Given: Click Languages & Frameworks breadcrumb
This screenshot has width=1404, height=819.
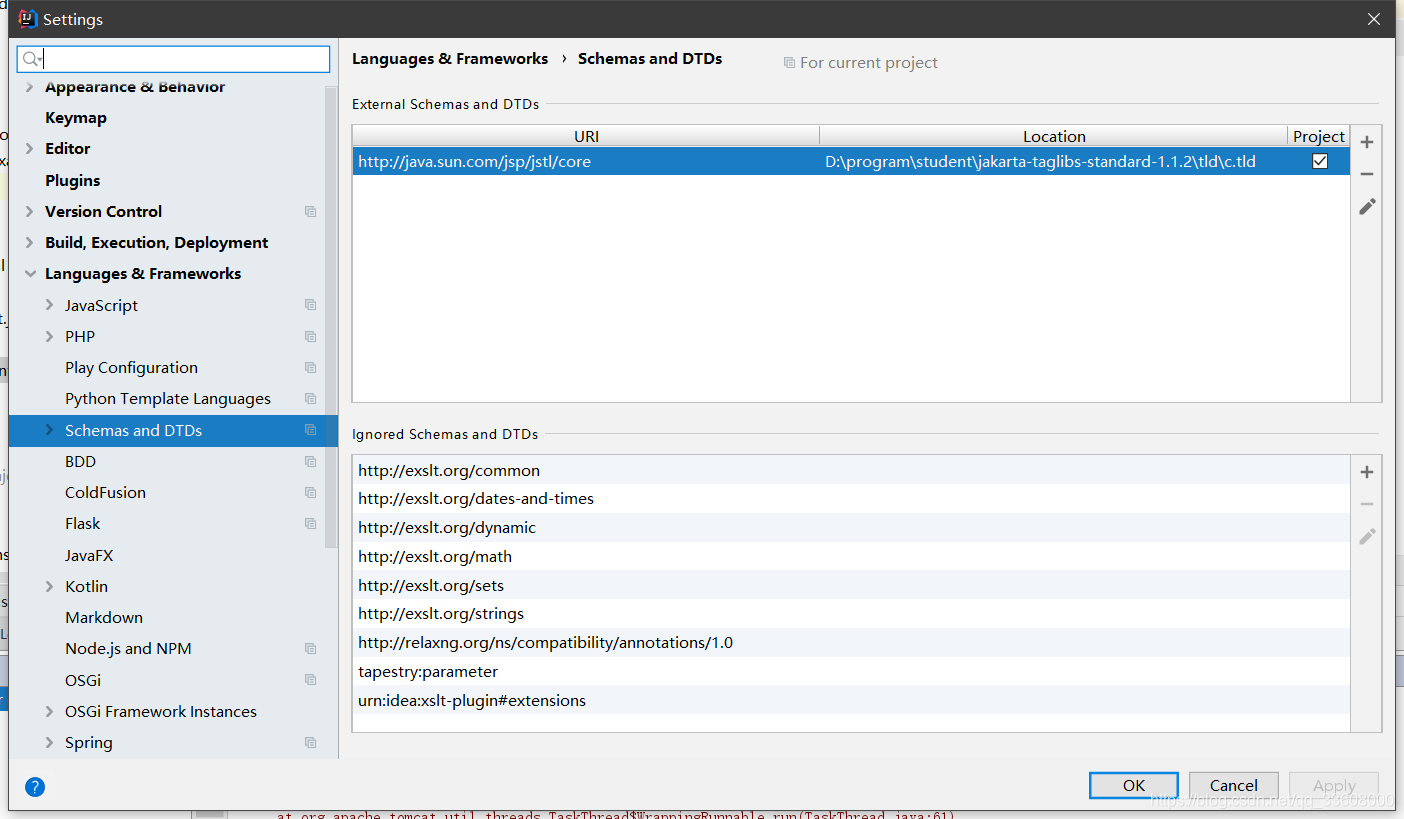Looking at the screenshot, I should (x=450, y=58).
